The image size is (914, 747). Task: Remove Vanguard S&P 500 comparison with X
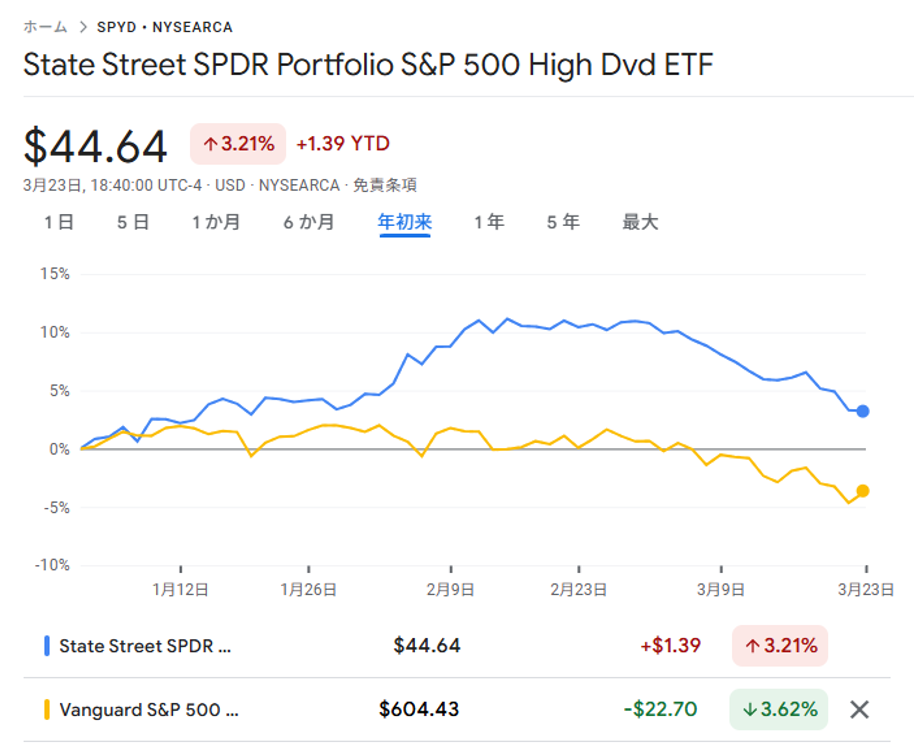(x=859, y=710)
